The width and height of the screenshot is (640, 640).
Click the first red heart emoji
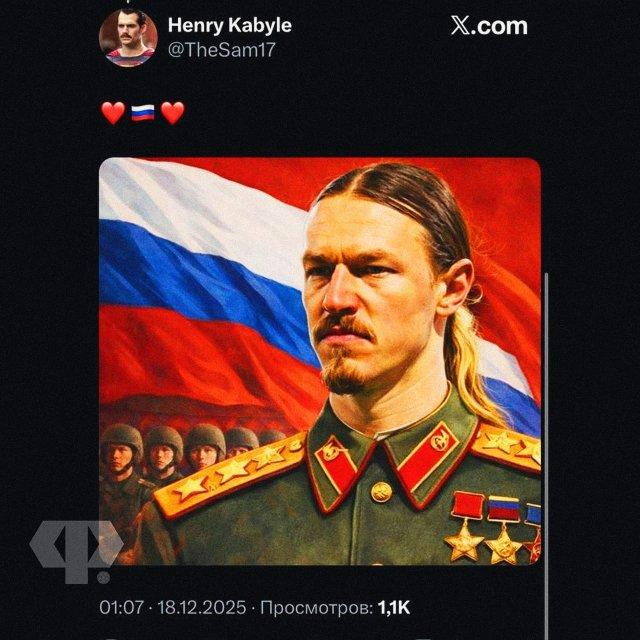point(113,113)
